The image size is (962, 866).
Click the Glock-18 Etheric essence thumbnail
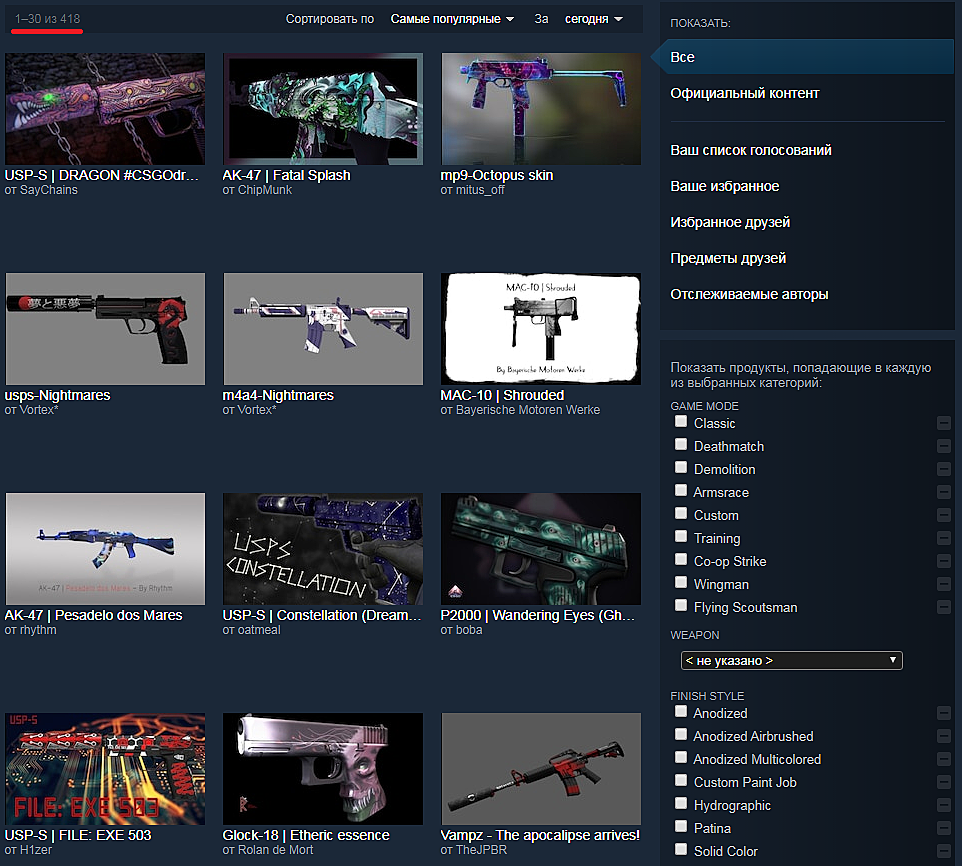323,769
